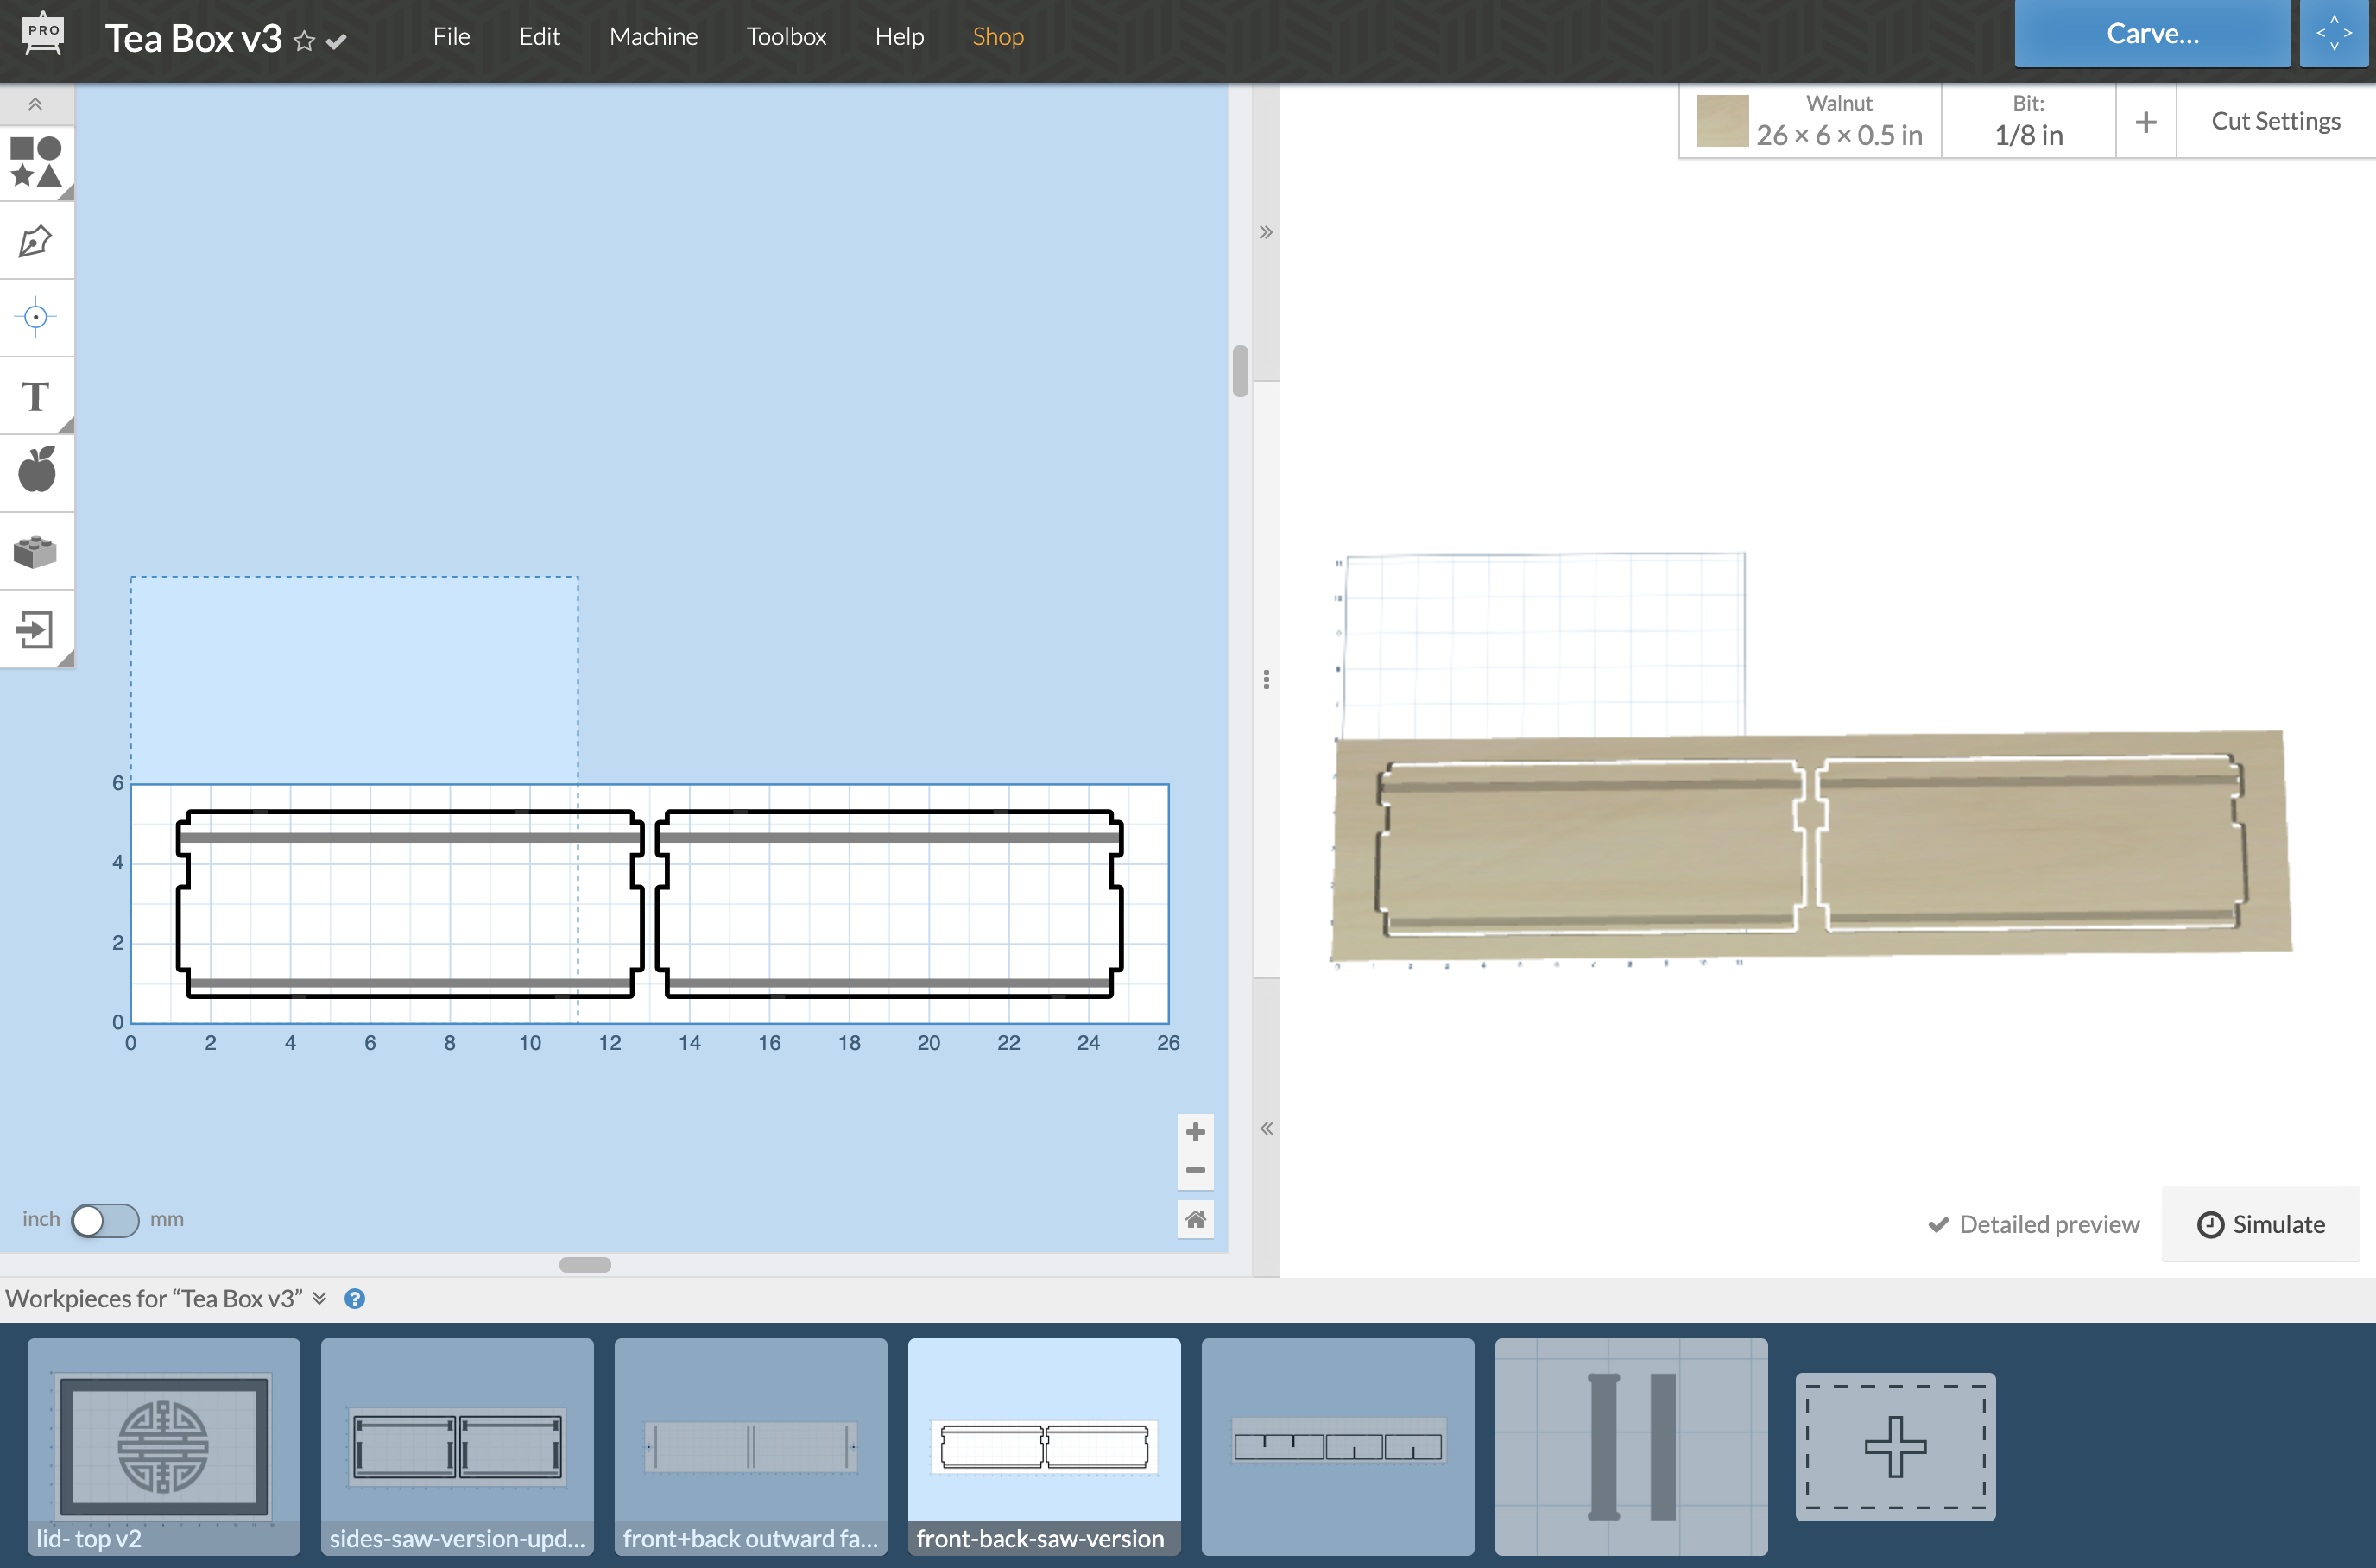Zoom in on the design canvas
The width and height of the screenshot is (2376, 1568).
1195,1132
